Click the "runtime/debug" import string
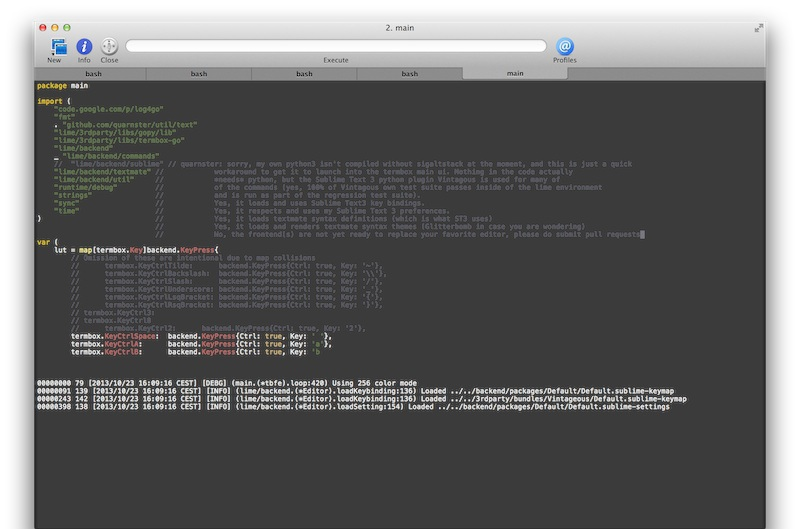This screenshot has width=800, height=529. [86, 187]
